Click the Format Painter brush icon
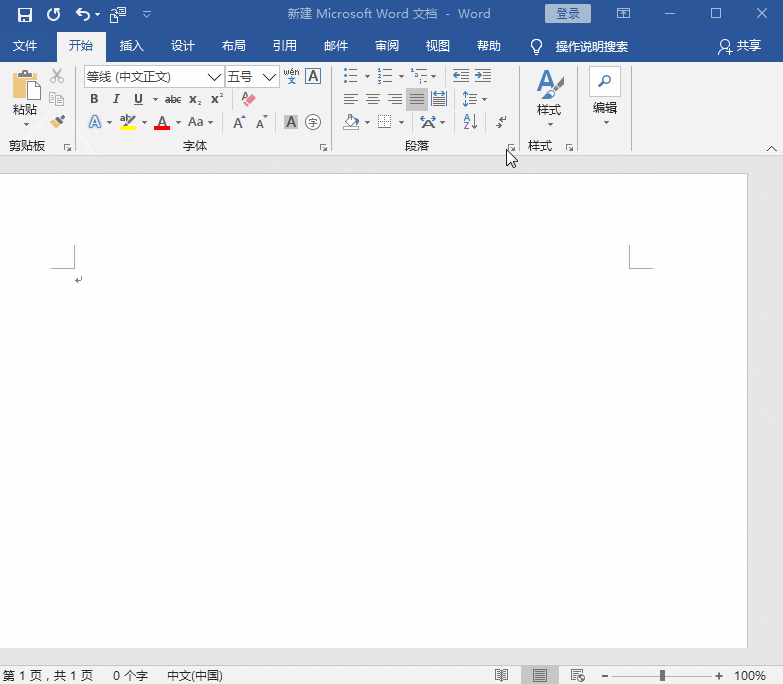Viewport: 783px width, 684px height. (57, 122)
